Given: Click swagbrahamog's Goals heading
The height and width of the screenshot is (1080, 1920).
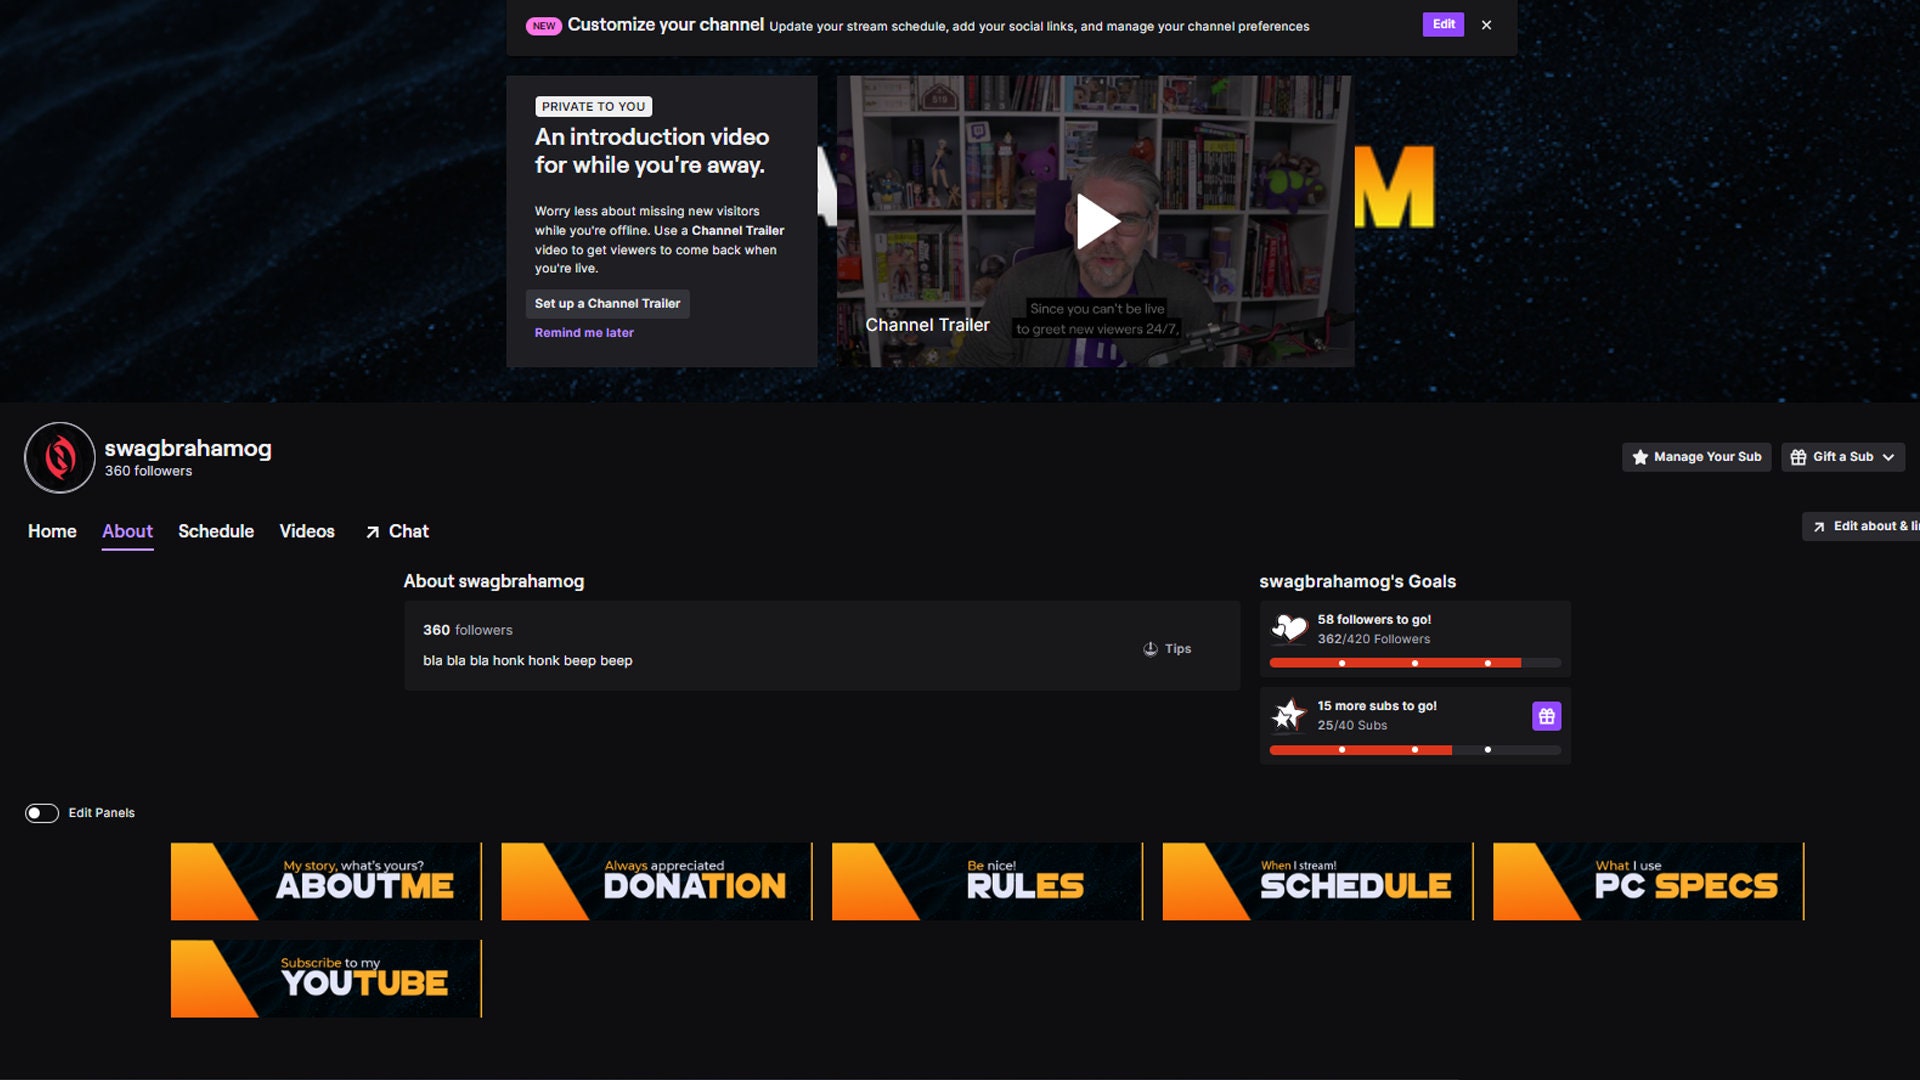Looking at the screenshot, I should pyautogui.click(x=1357, y=582).
